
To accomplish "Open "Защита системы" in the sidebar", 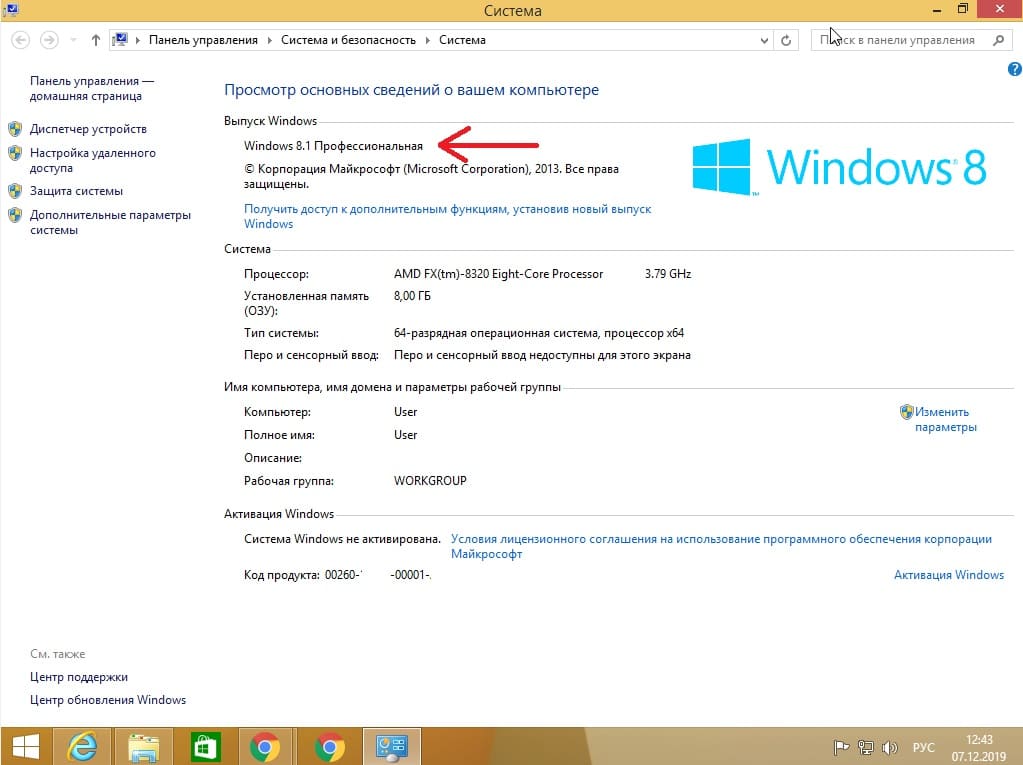I will [76, 191].
